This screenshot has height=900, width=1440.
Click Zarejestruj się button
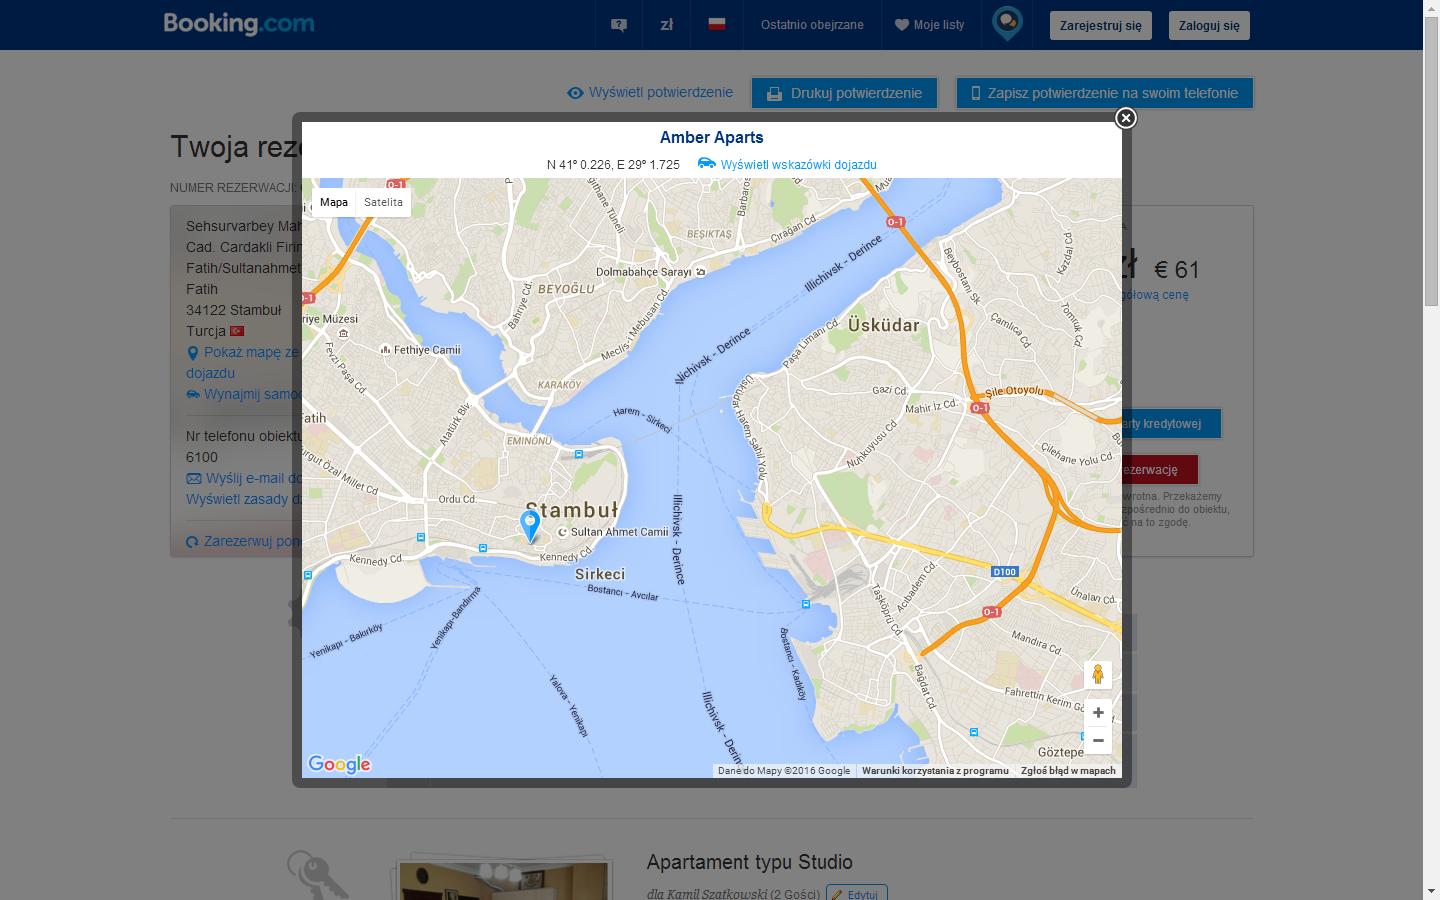click(x=1101, y=26)
